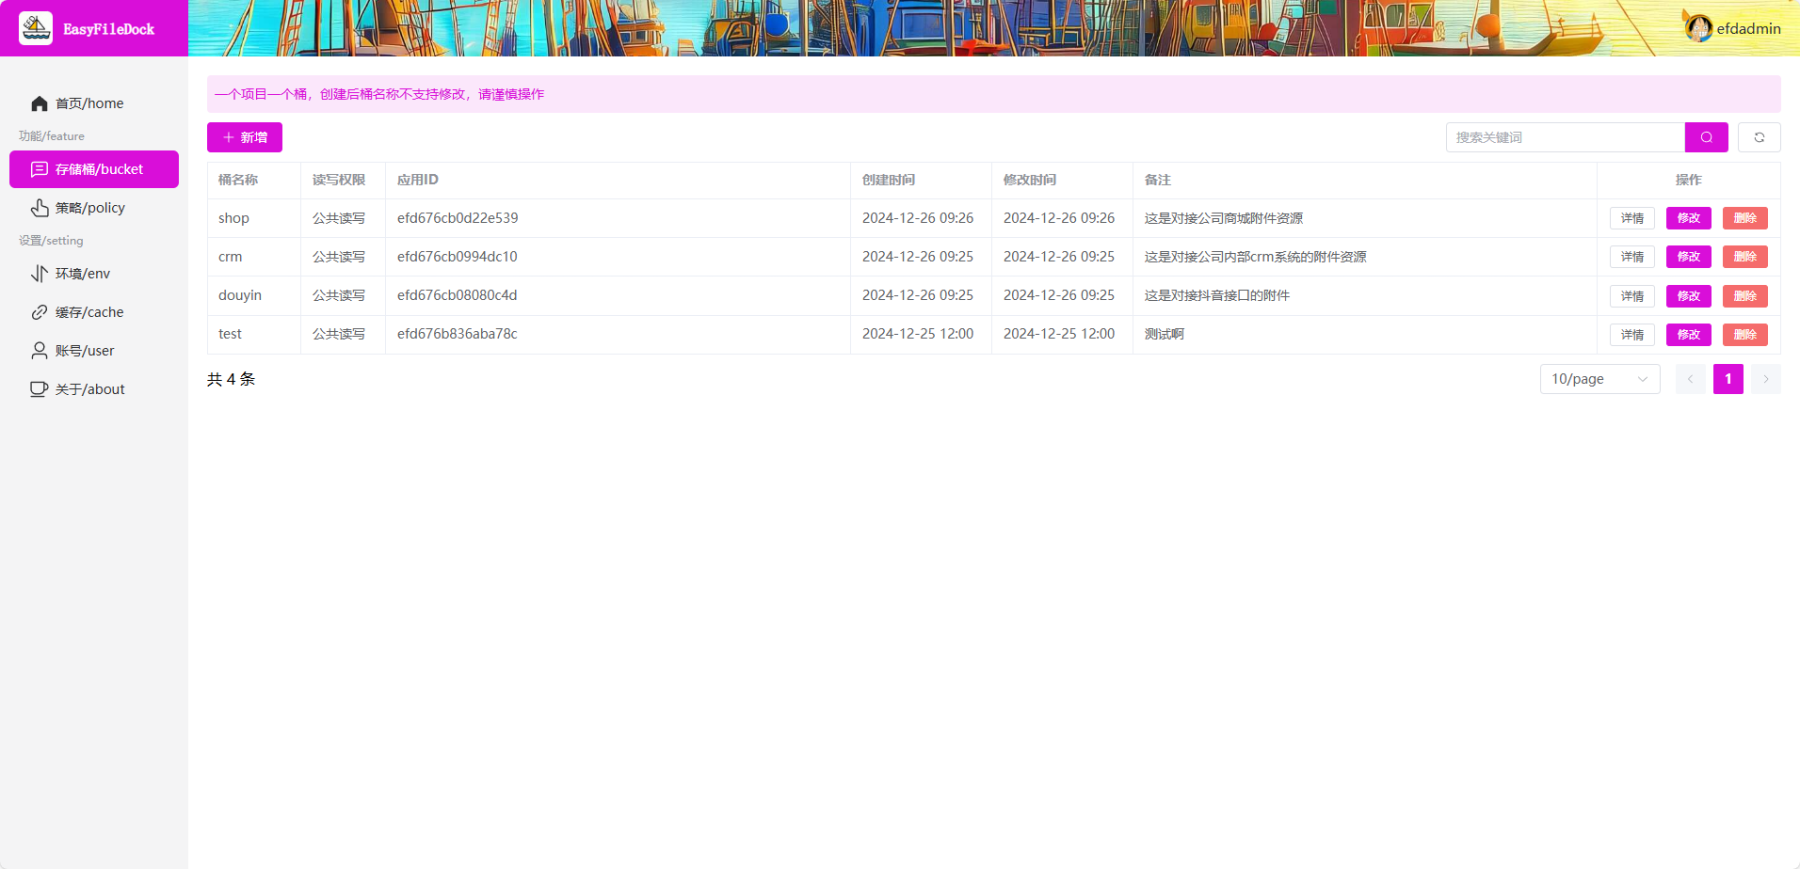Viewport: 1800px width, 869px height.
Task: Click 修改 for the crm bucket
Action: click(x=1688, y=257)
